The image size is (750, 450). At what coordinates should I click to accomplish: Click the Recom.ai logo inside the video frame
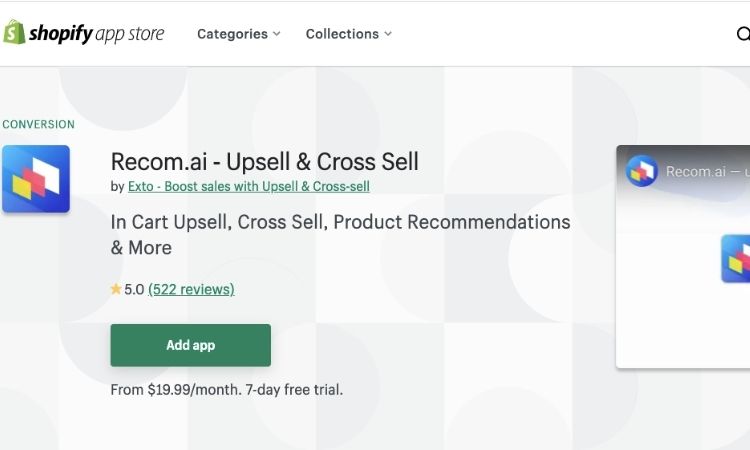[736, 259]
